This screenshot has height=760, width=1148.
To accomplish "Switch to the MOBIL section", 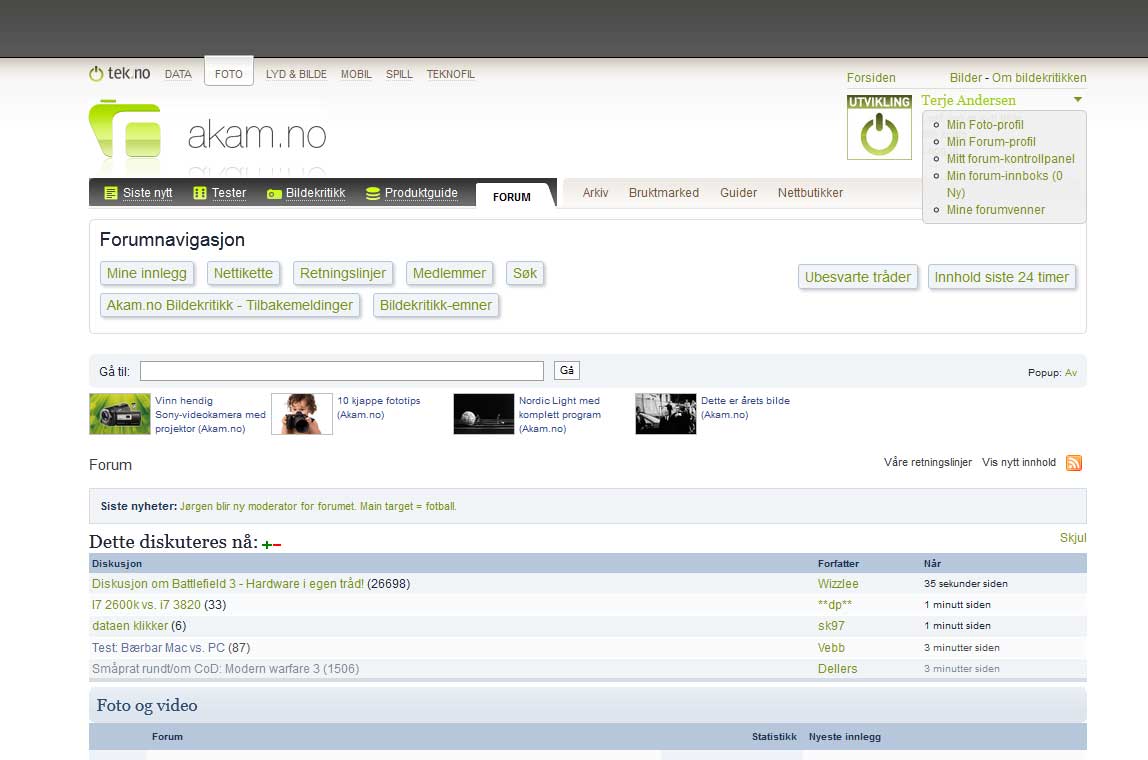I will (356, 74).
